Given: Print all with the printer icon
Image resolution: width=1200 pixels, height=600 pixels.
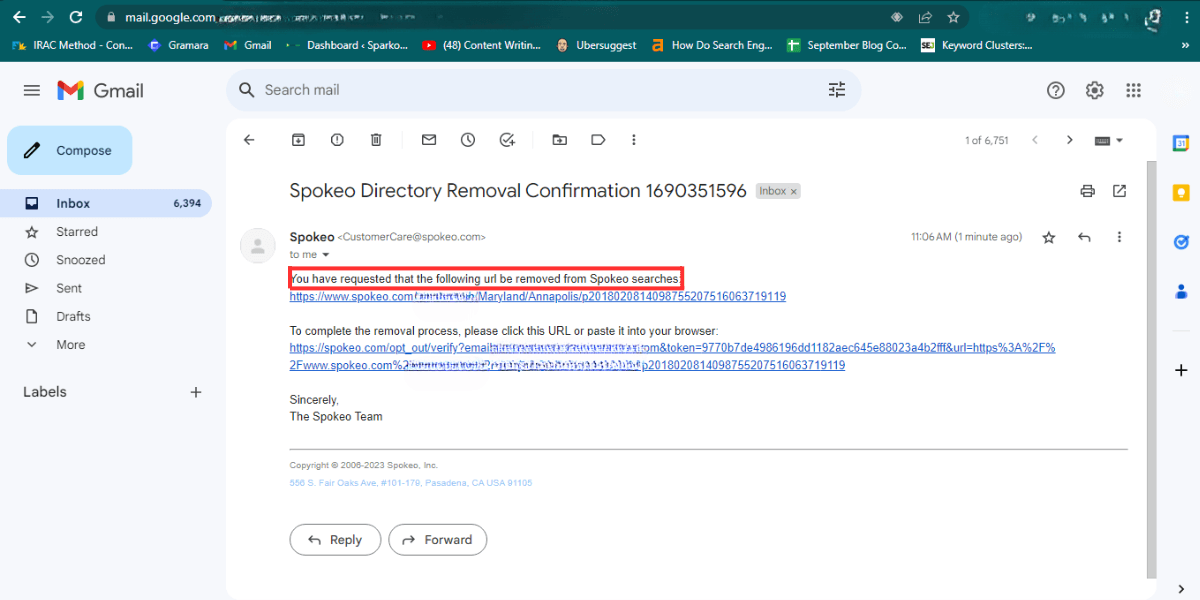Looking at the screenshot, I should pos(1087,191).
